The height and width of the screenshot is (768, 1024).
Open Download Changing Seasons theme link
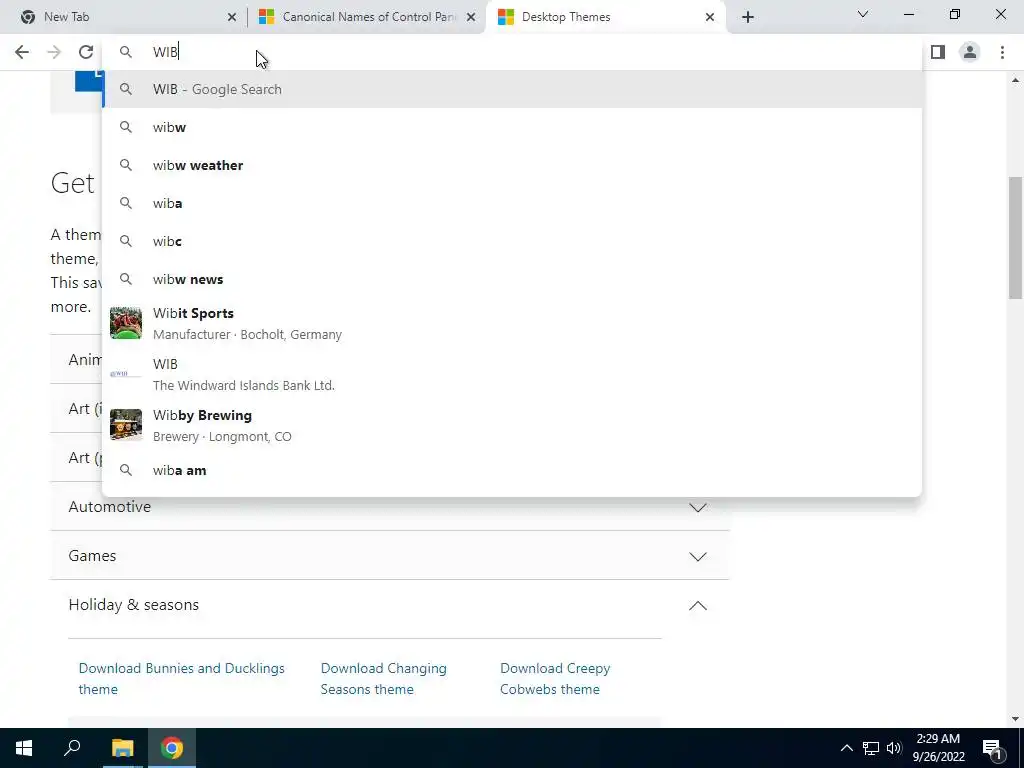[x=383, y=679]
